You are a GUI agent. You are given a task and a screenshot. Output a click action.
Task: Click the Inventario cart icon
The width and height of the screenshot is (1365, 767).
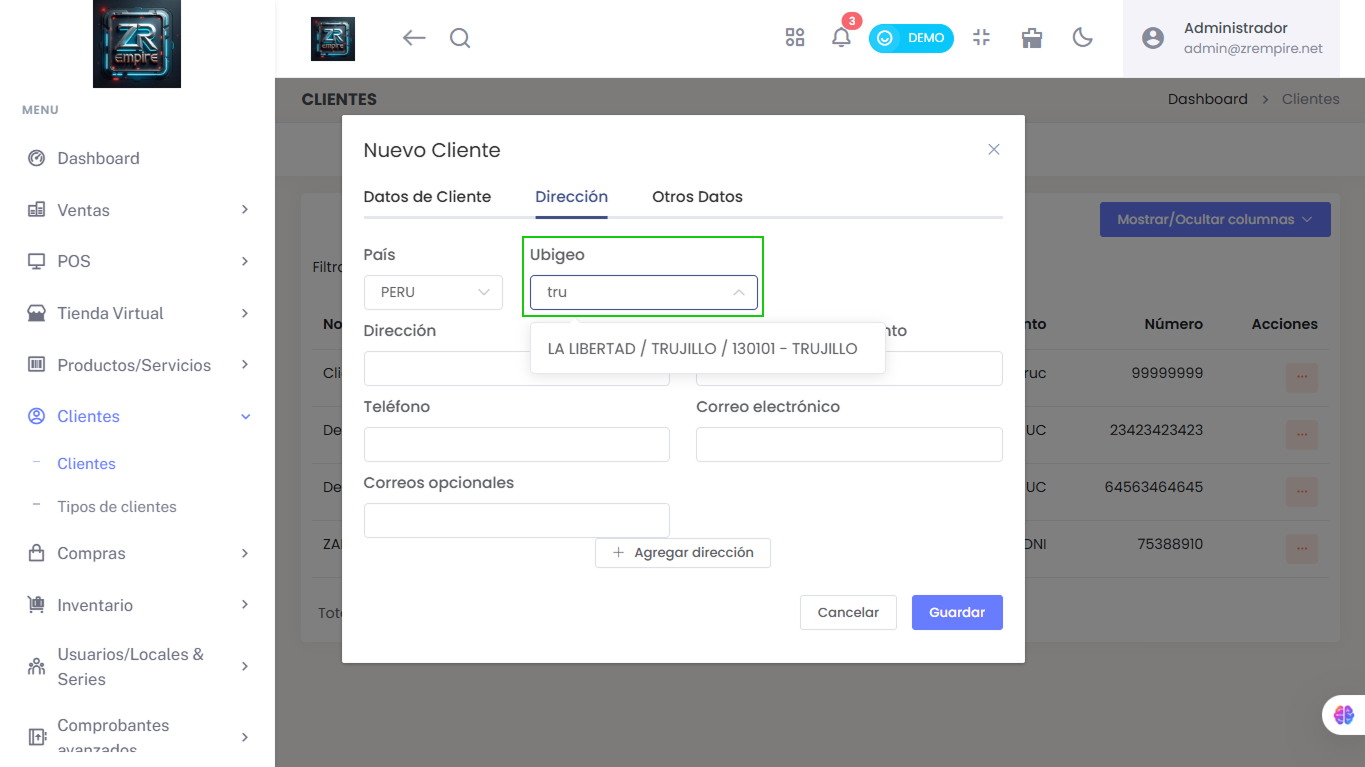pyautogui.click(x=37, y=605)
